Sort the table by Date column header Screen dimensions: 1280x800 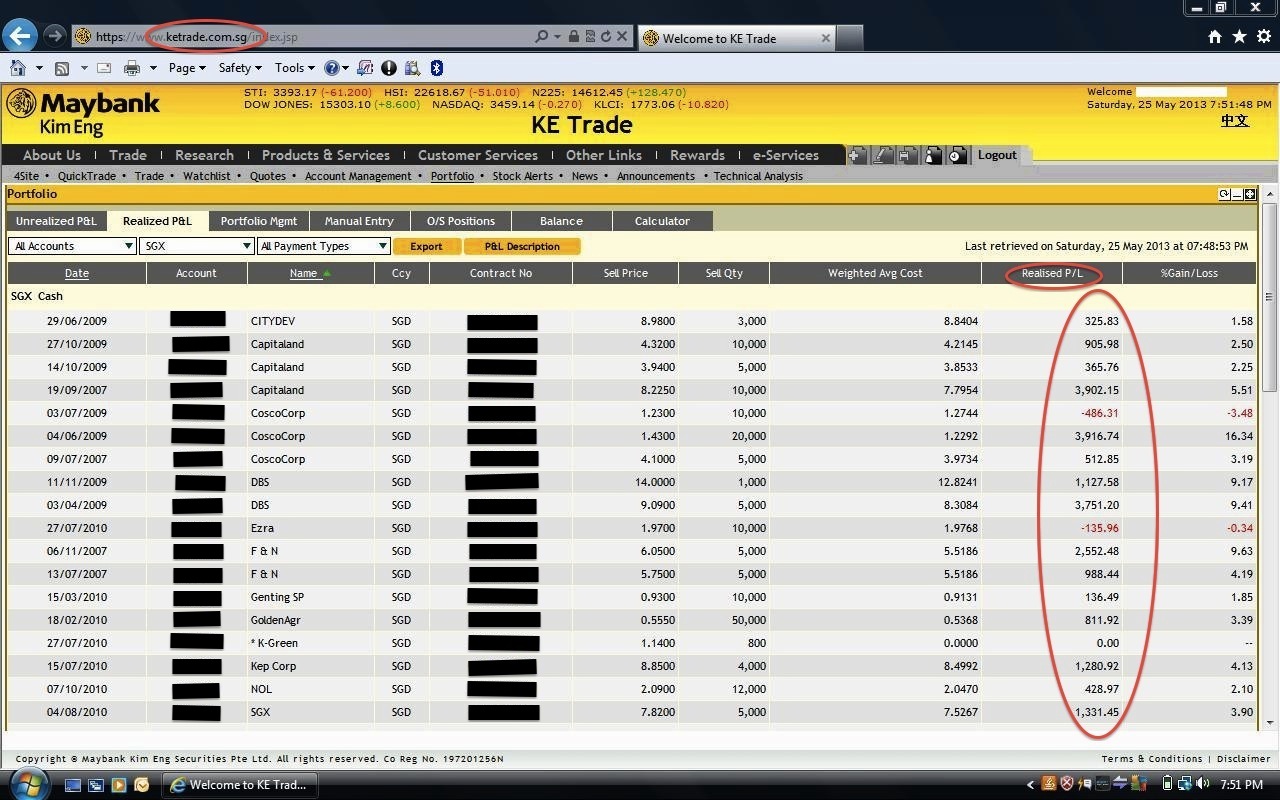[77, 273]
